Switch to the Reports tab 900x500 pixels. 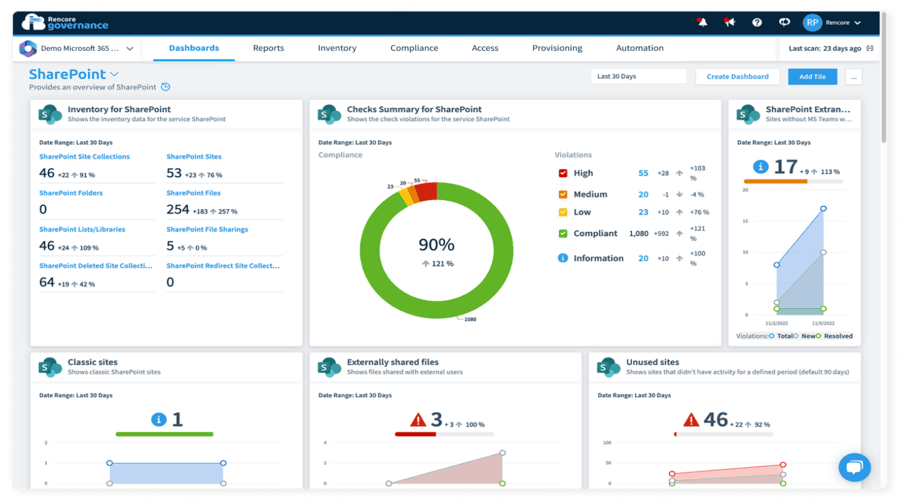(268, 48)
